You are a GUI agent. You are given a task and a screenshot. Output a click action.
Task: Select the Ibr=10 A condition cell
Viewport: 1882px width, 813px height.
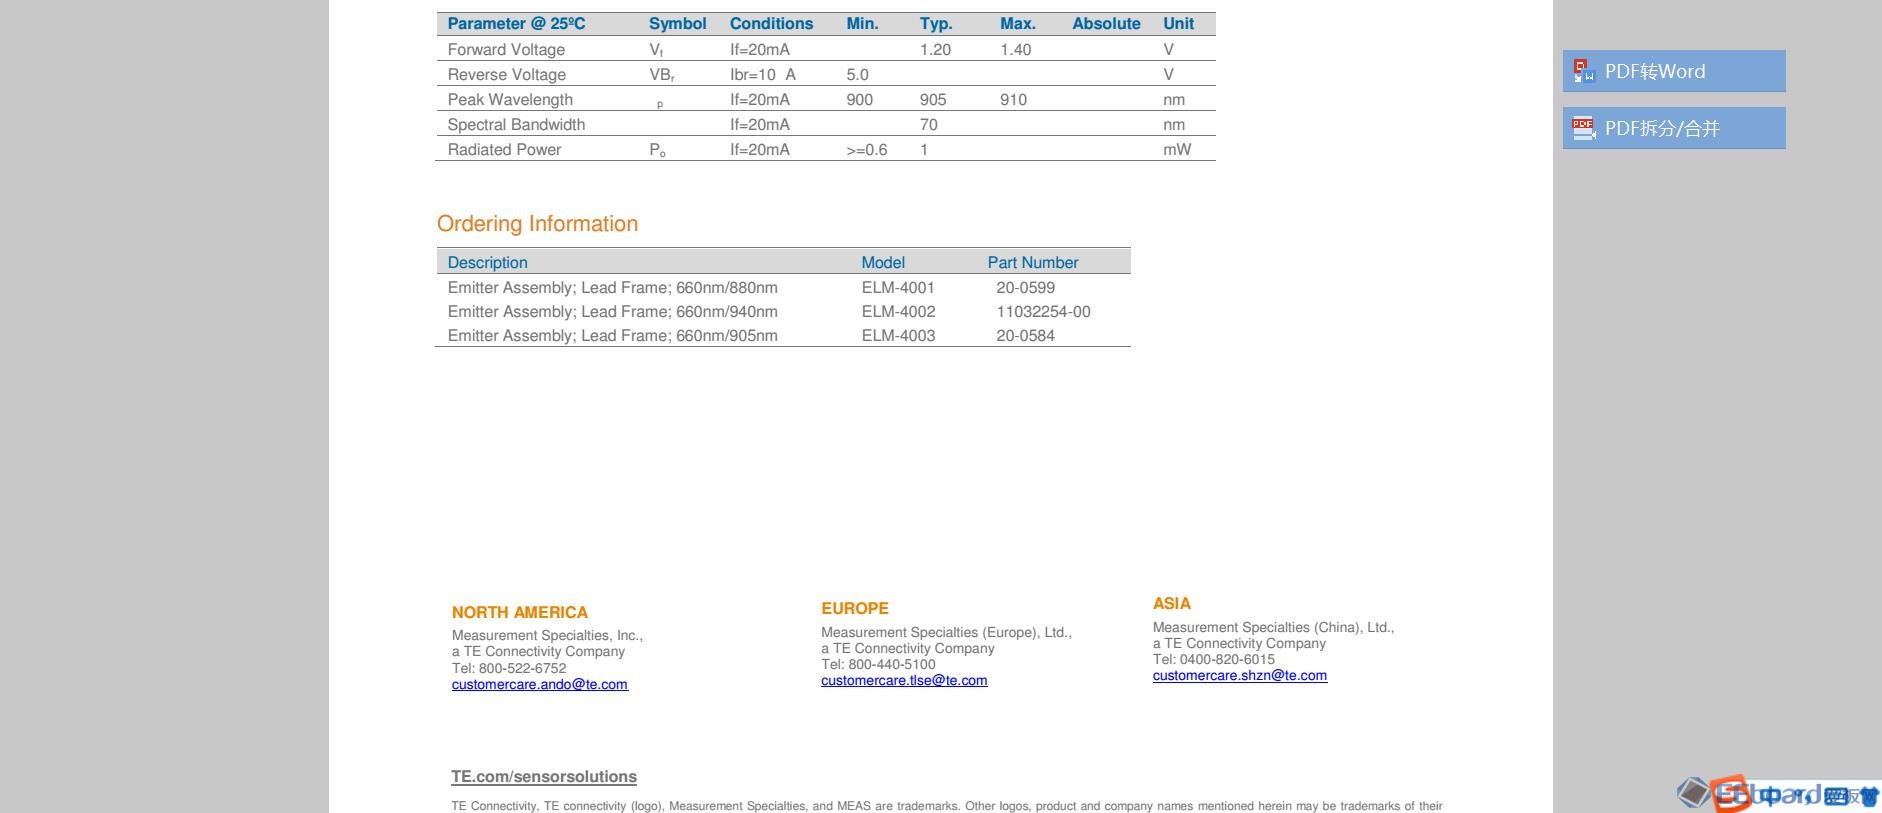coord(762,75)
